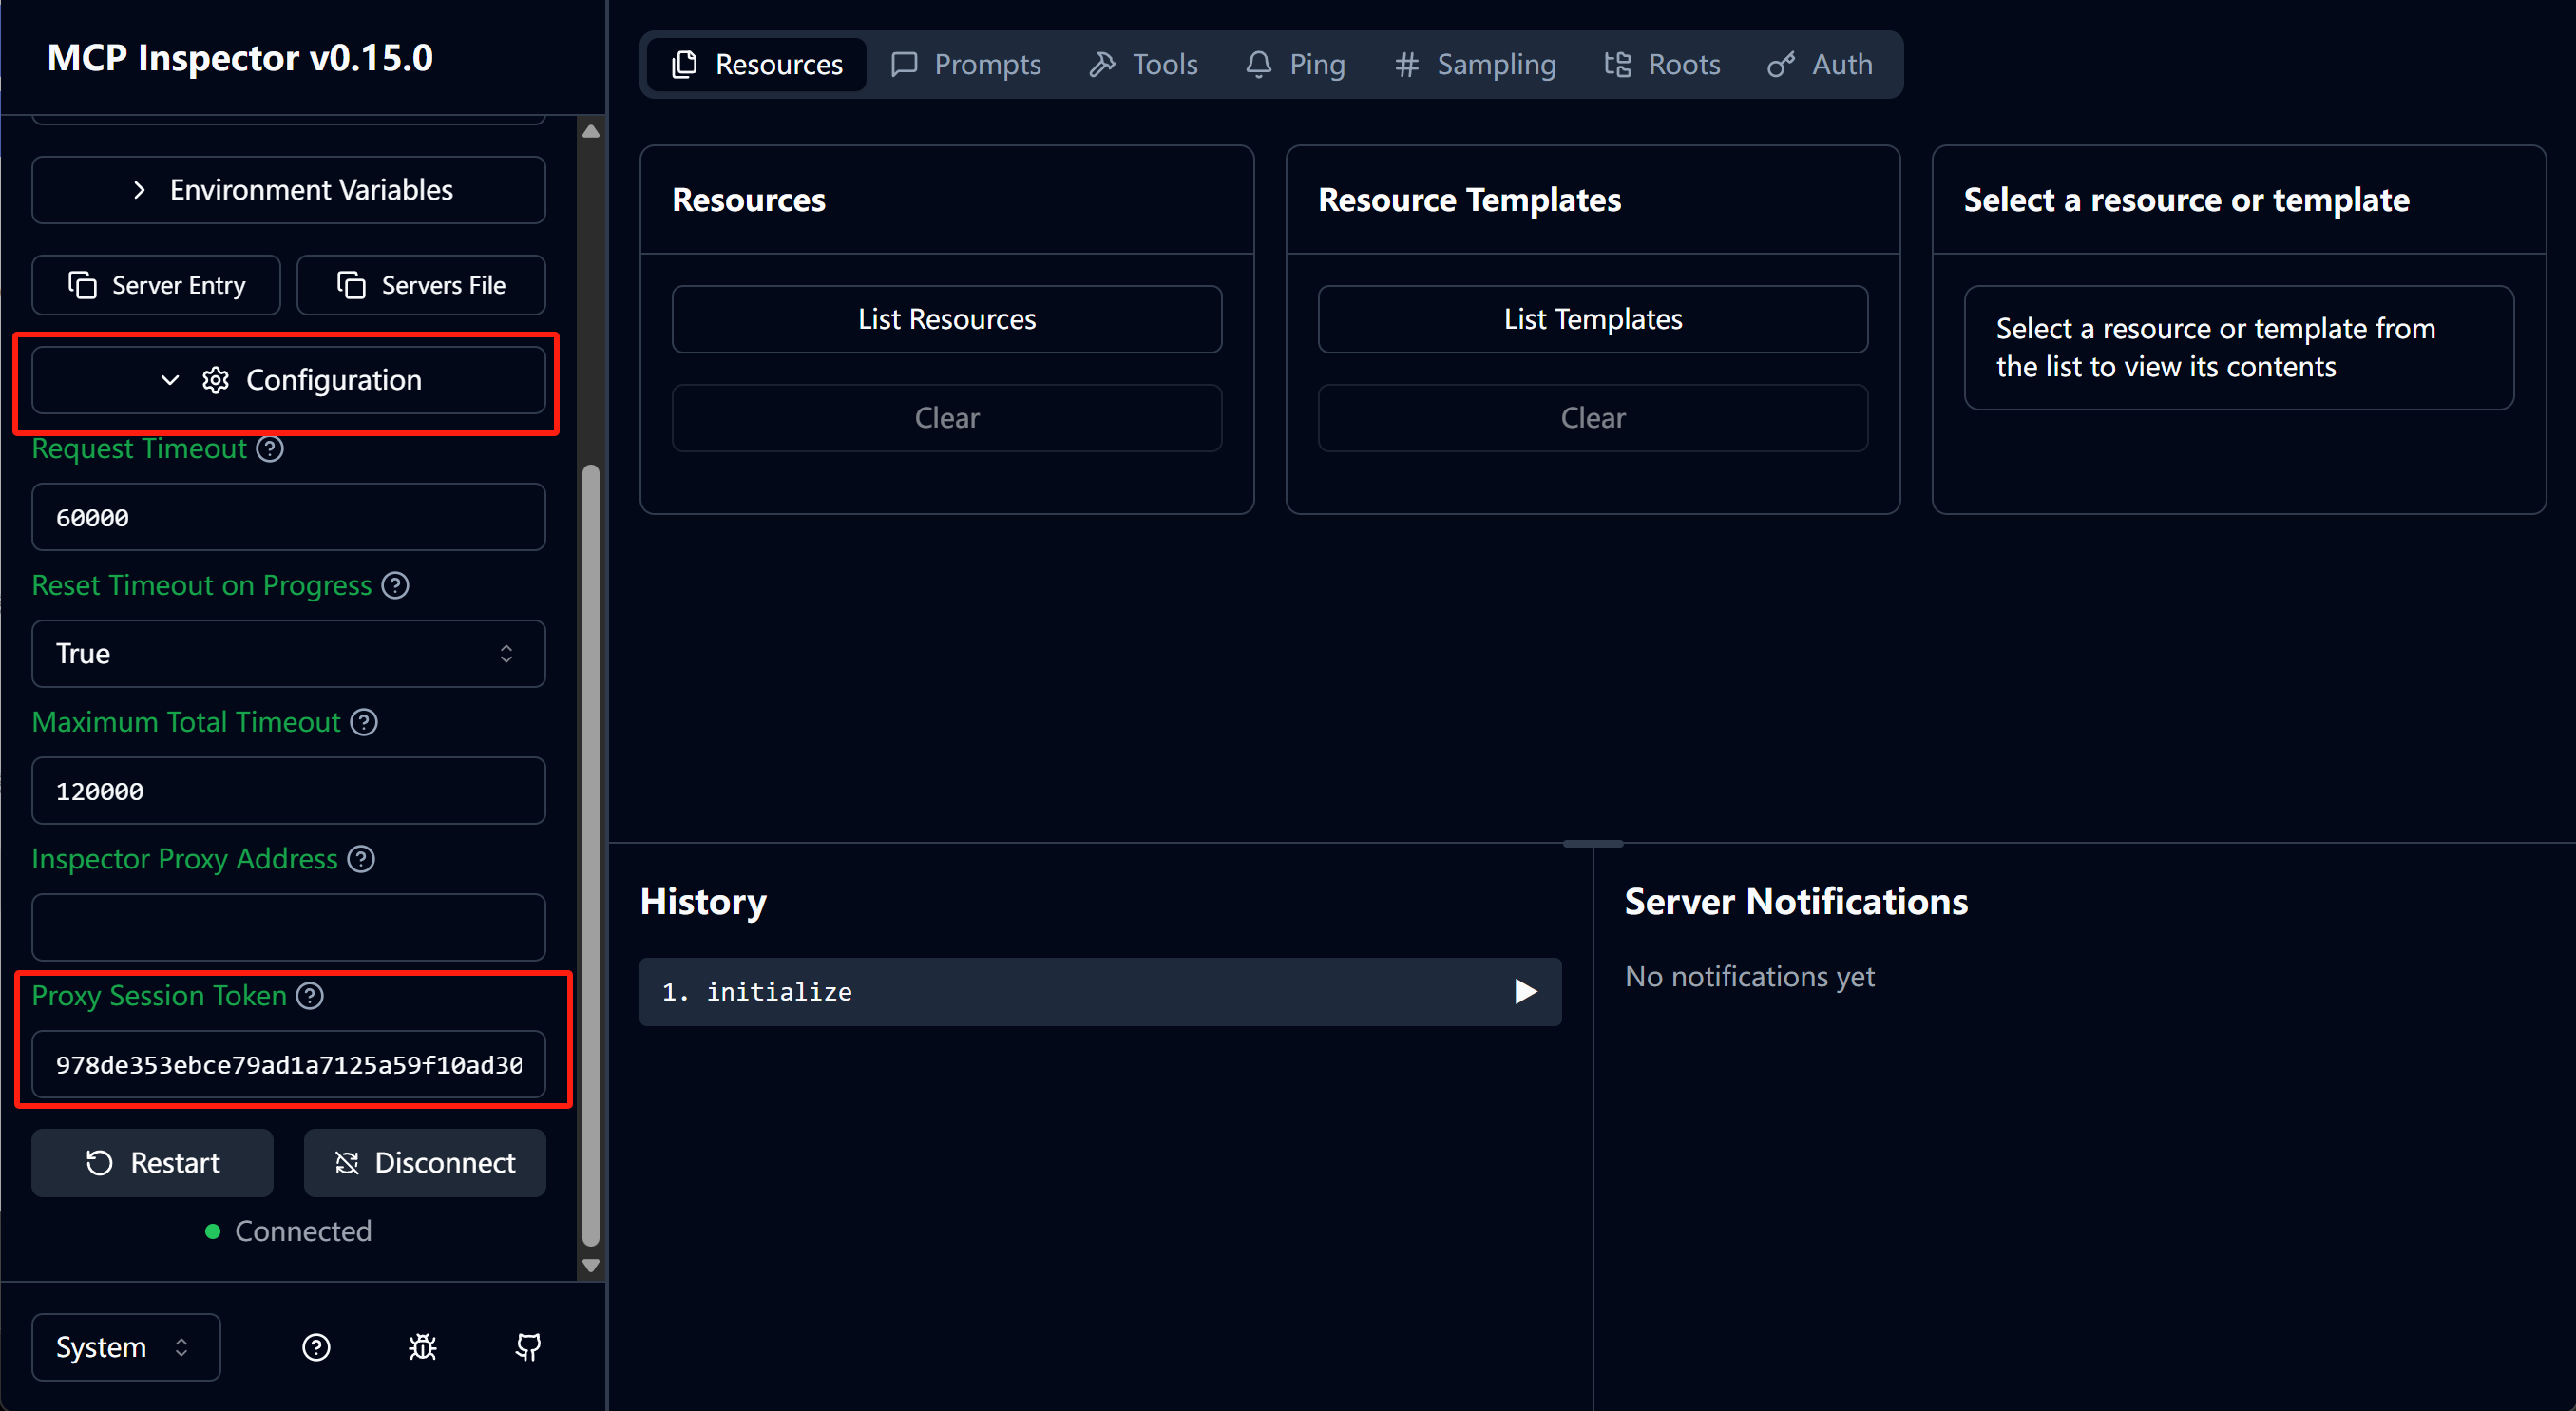The width and height of the screenshot is (2576, 1411).
Task: Show help for Reset Timeout on Progress
Action: click(x=395, y=586)
